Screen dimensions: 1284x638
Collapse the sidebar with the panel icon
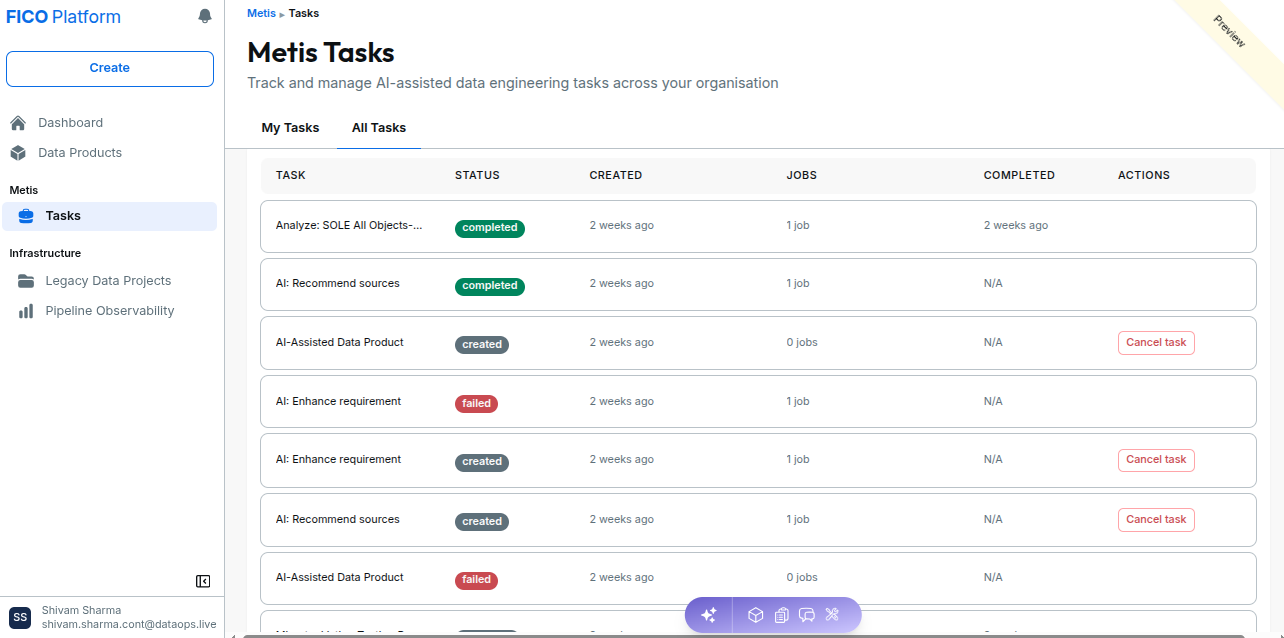tap(203, 581)
